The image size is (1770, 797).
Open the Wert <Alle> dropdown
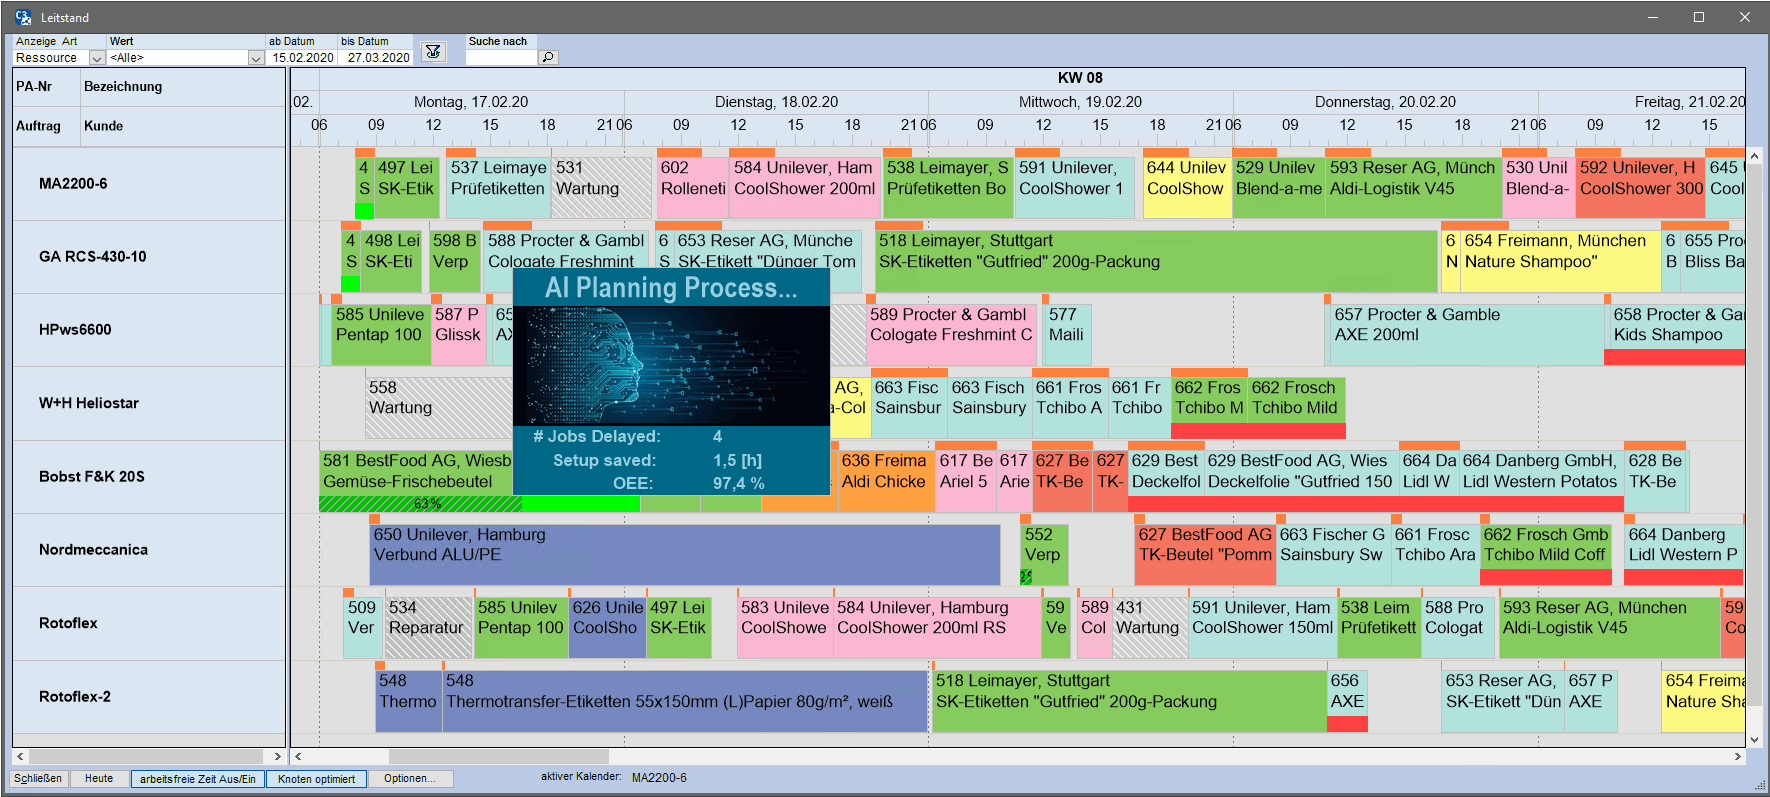click(x=256, y=58)
